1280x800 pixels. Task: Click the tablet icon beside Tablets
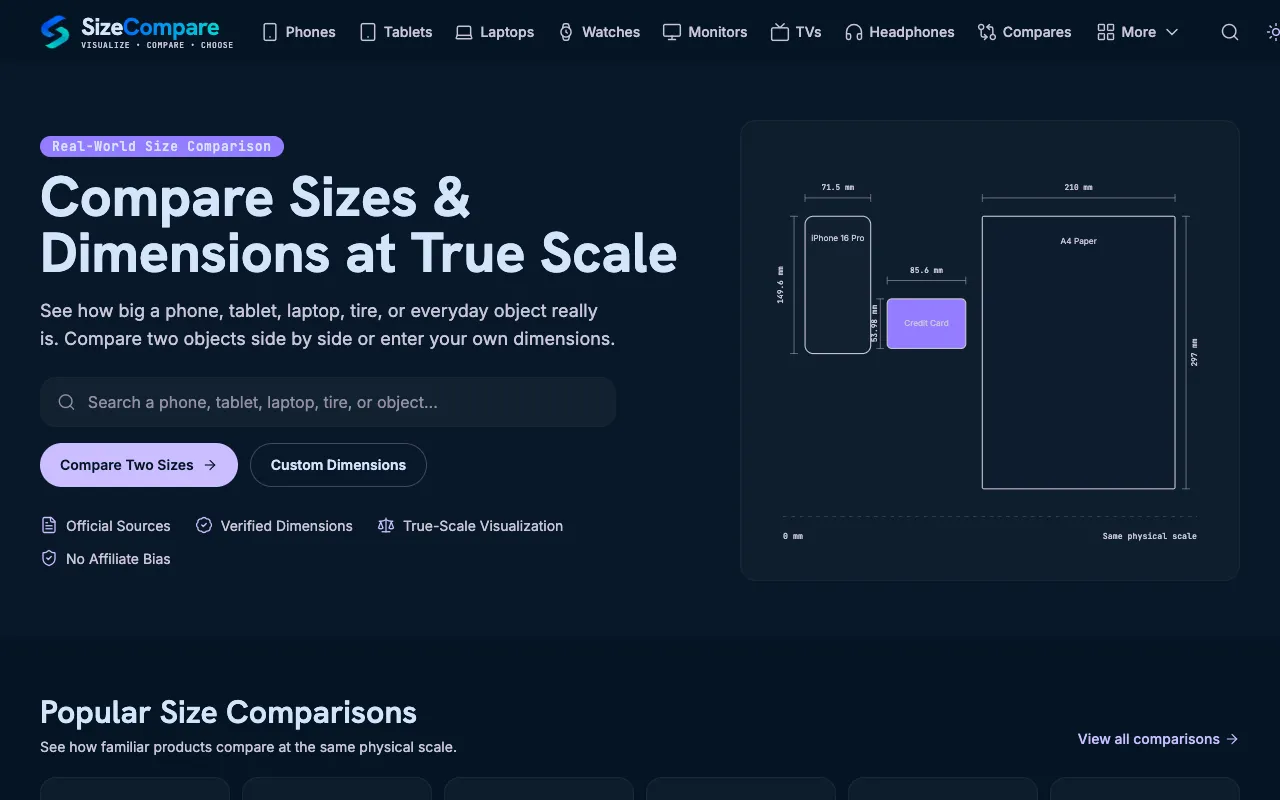tap(368, 32)
